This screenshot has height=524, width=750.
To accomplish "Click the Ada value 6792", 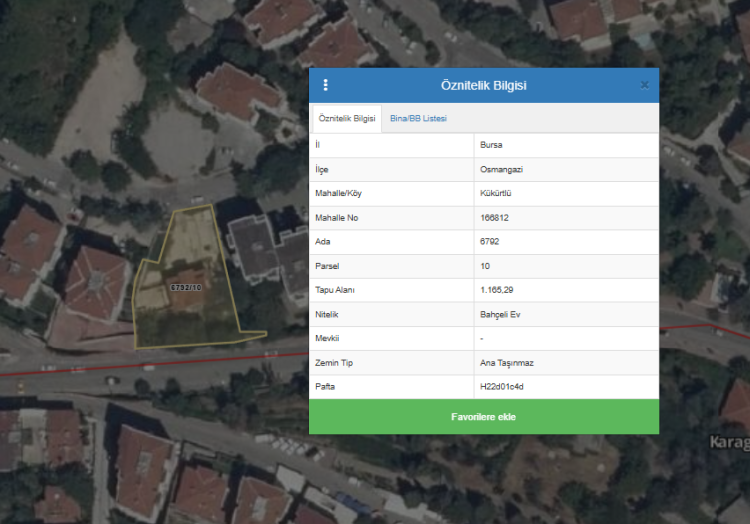I will point(489,242).
